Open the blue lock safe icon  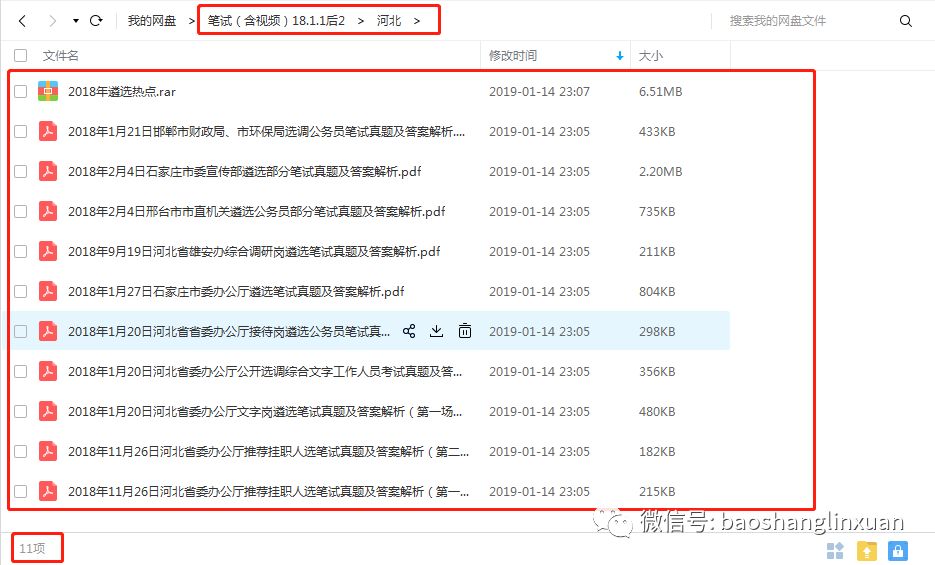pos(898,551)
